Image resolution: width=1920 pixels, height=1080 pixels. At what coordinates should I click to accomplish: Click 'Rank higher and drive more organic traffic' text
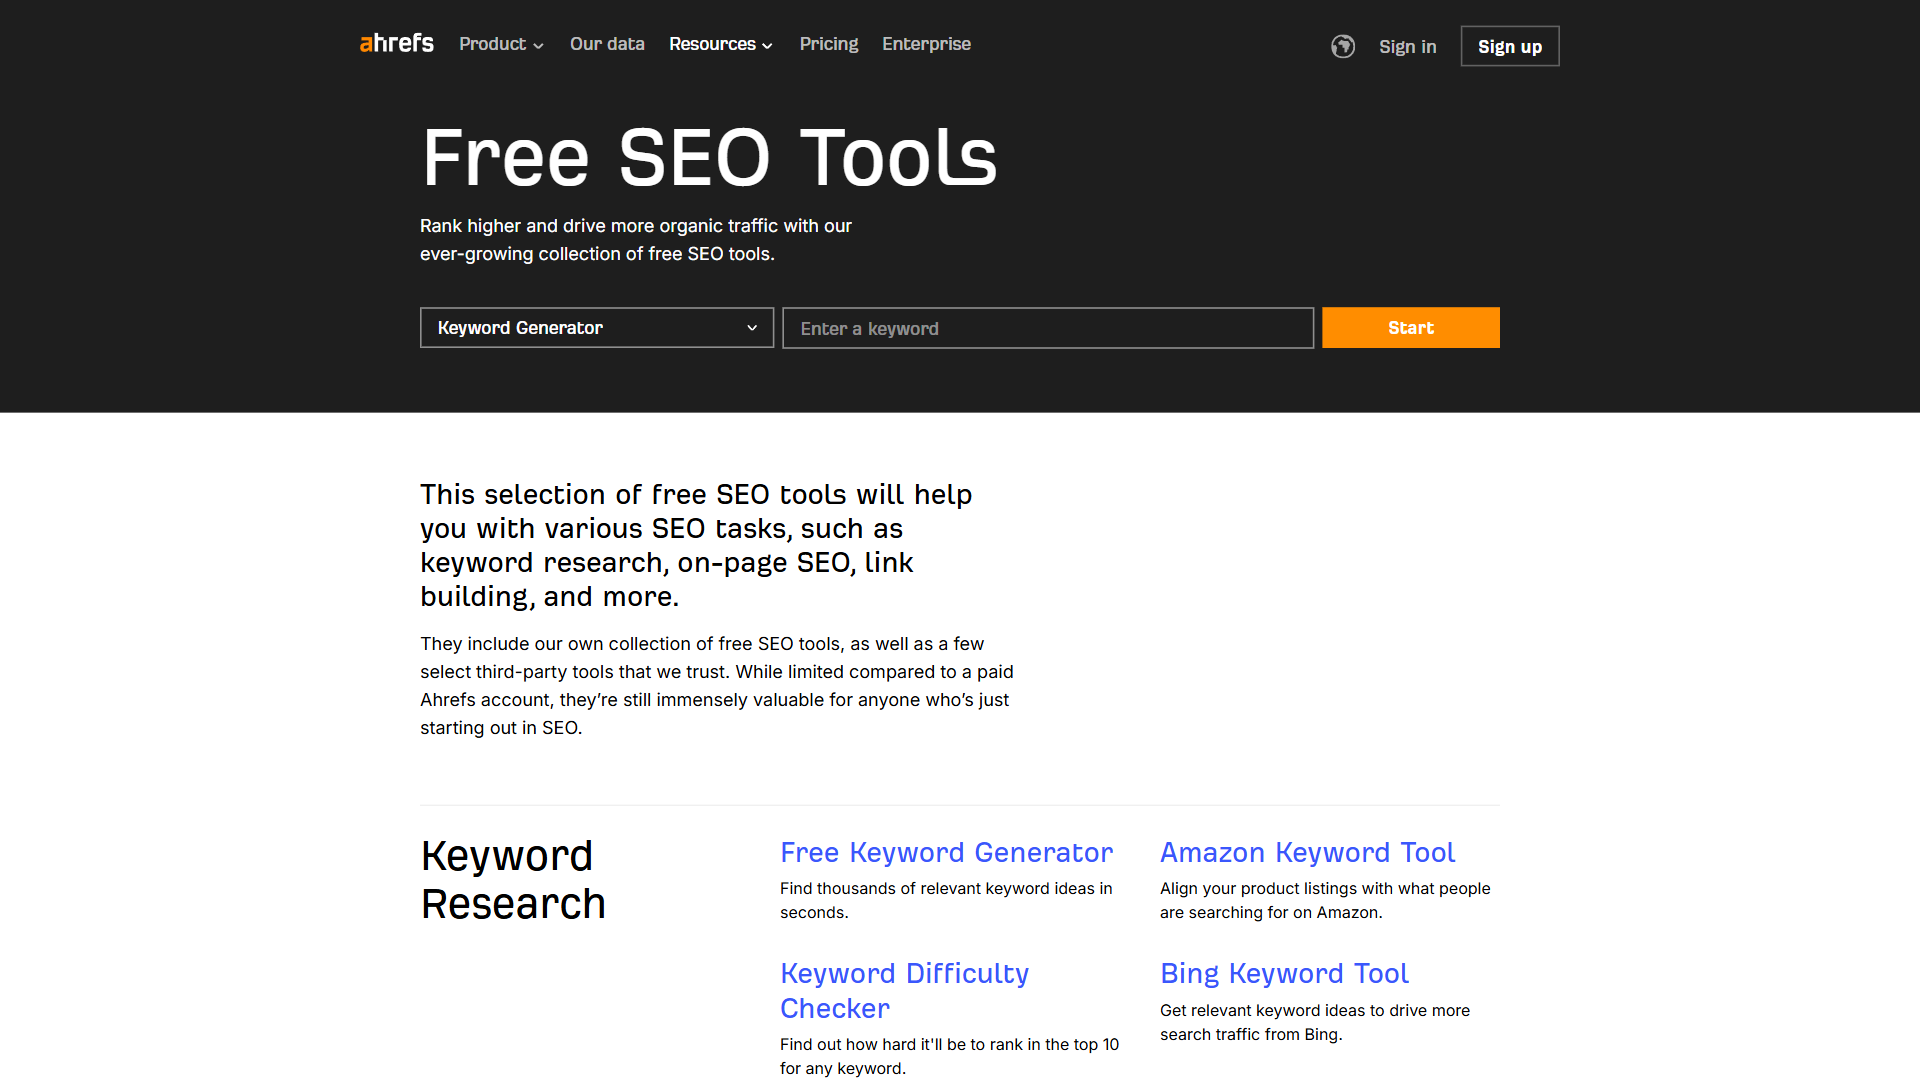coord(636,240)
